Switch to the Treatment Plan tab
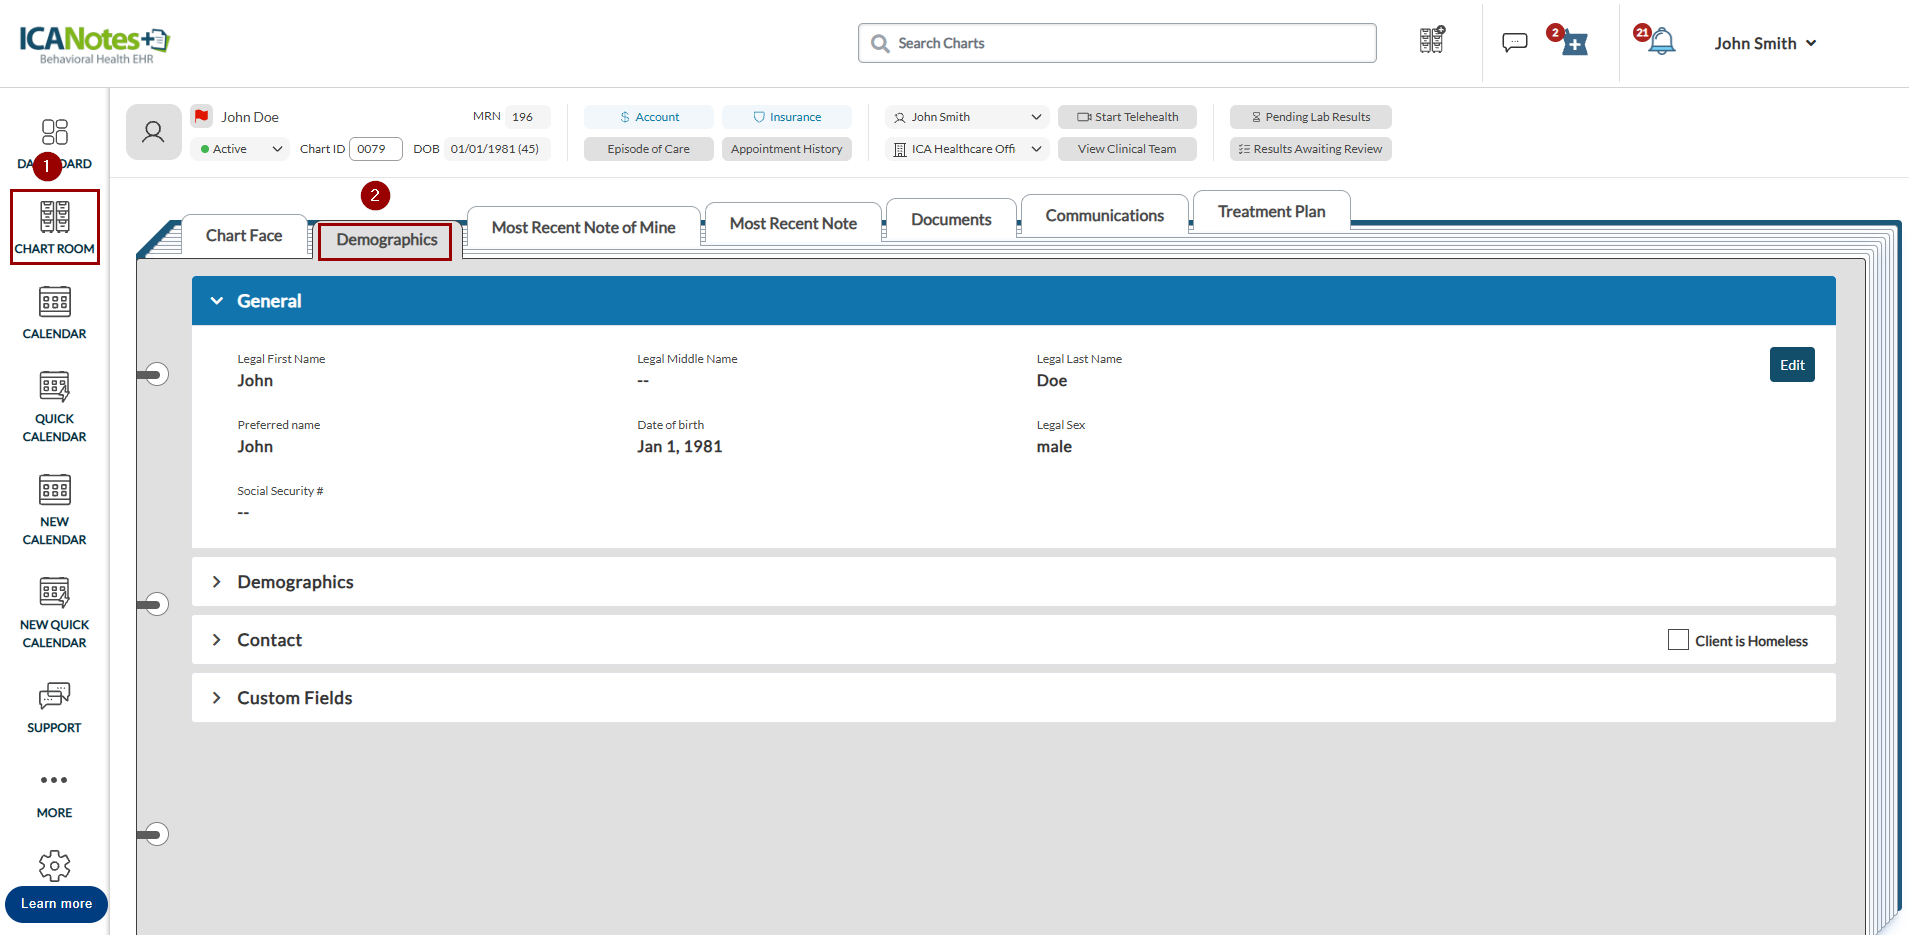1909x935 pixels. point(1271,212)
